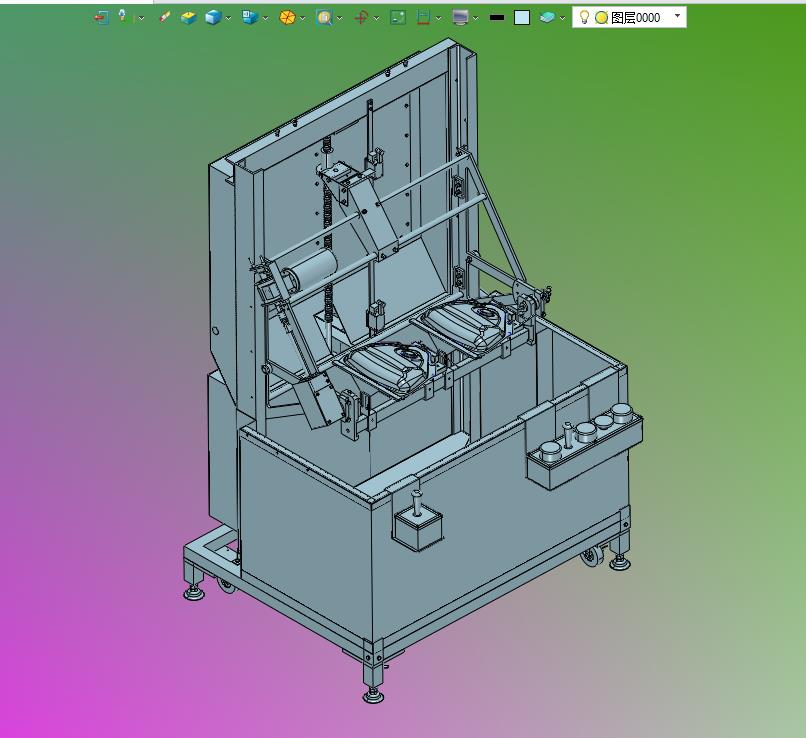Expand the dropdown beside the red axis icon

377,18
